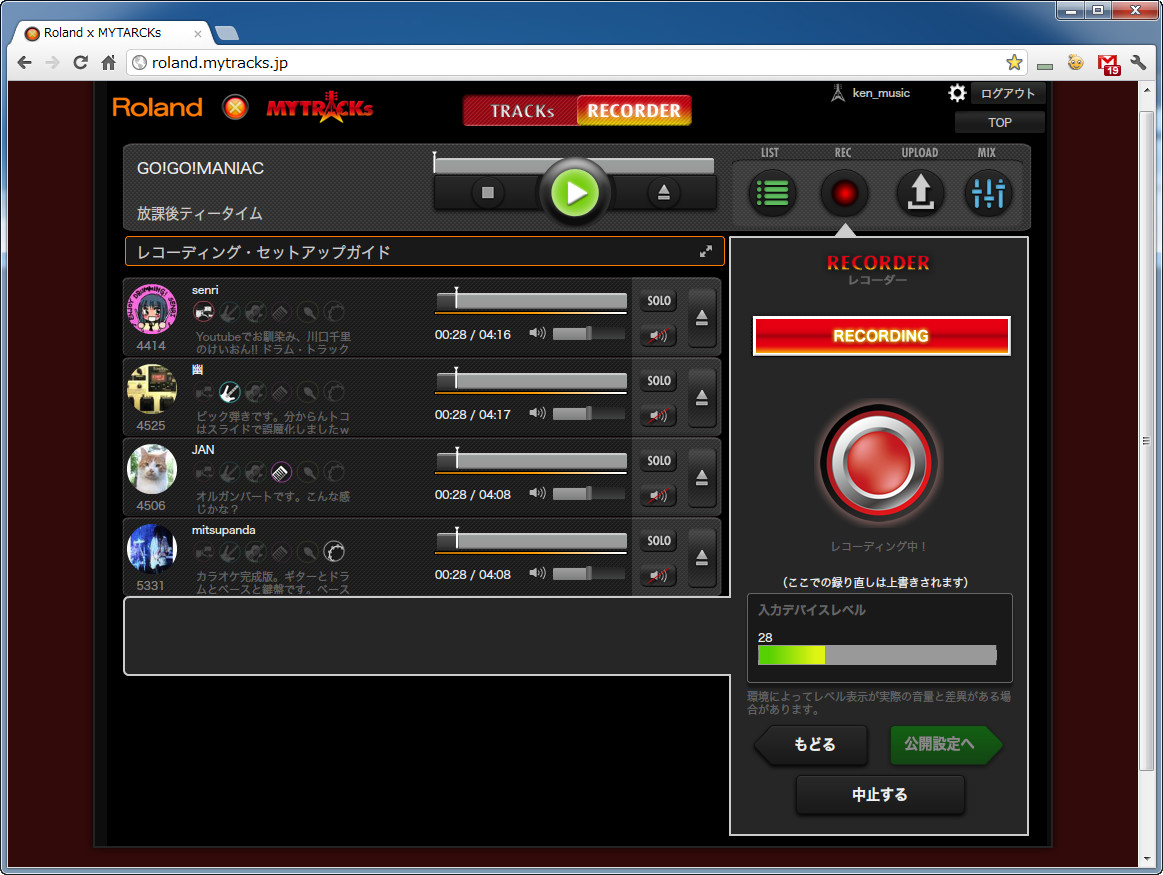Click the dimmed guitar icon on JAN's track

coord(230,472)
